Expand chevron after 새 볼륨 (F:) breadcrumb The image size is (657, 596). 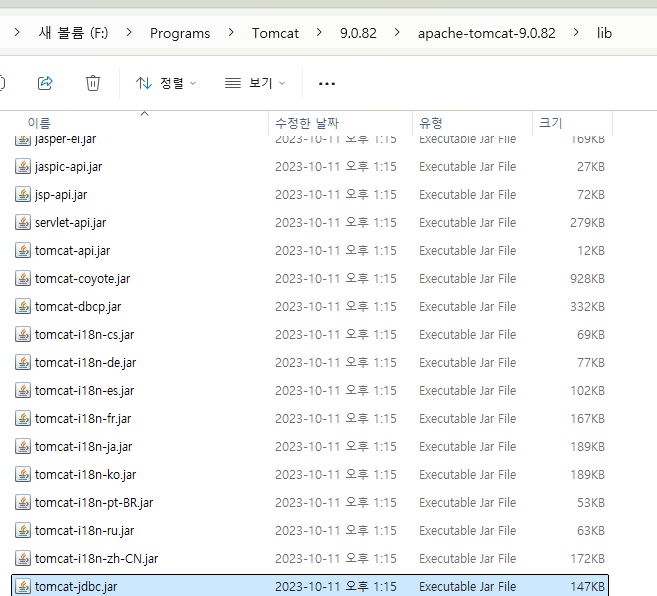click(129, 32)
